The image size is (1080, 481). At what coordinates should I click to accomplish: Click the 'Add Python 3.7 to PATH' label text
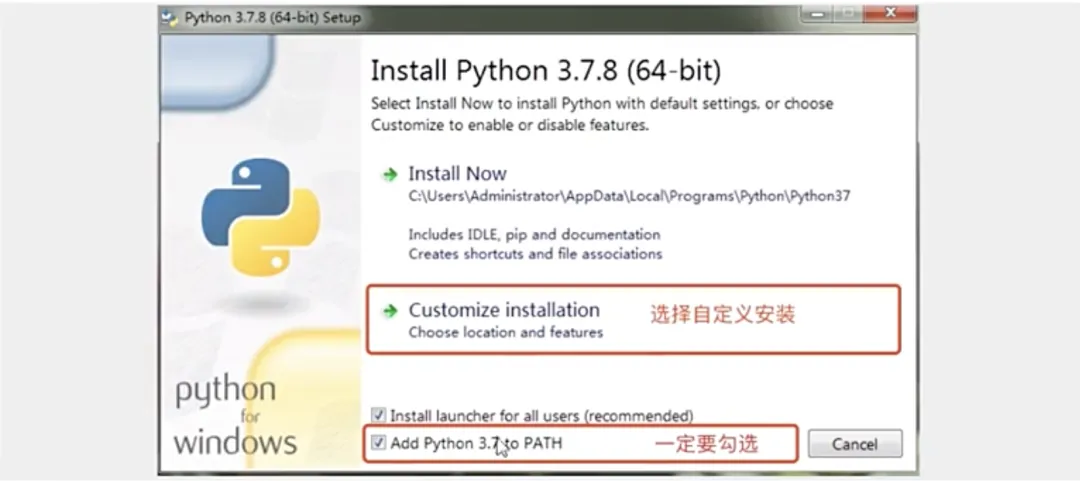[476, 443]
